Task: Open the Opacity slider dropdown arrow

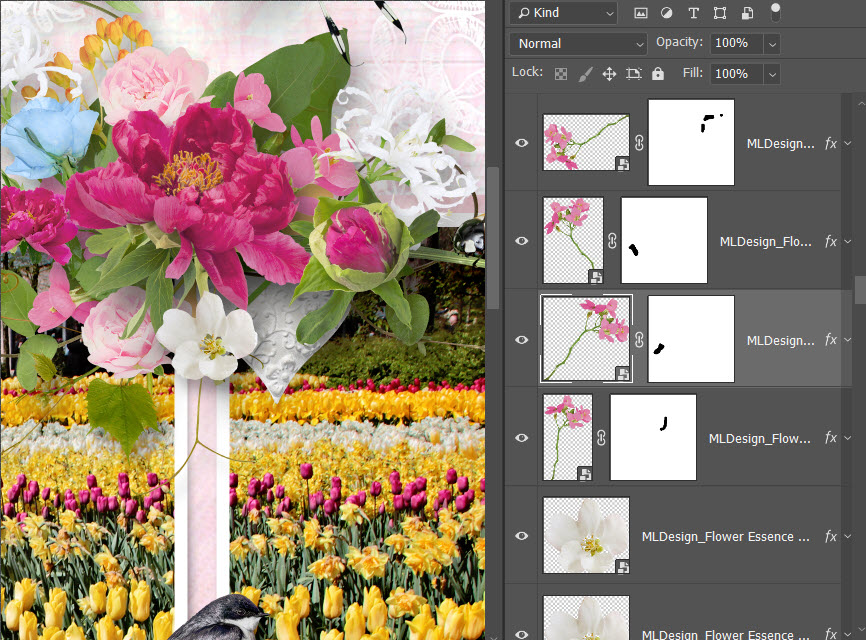Action: 772,44
